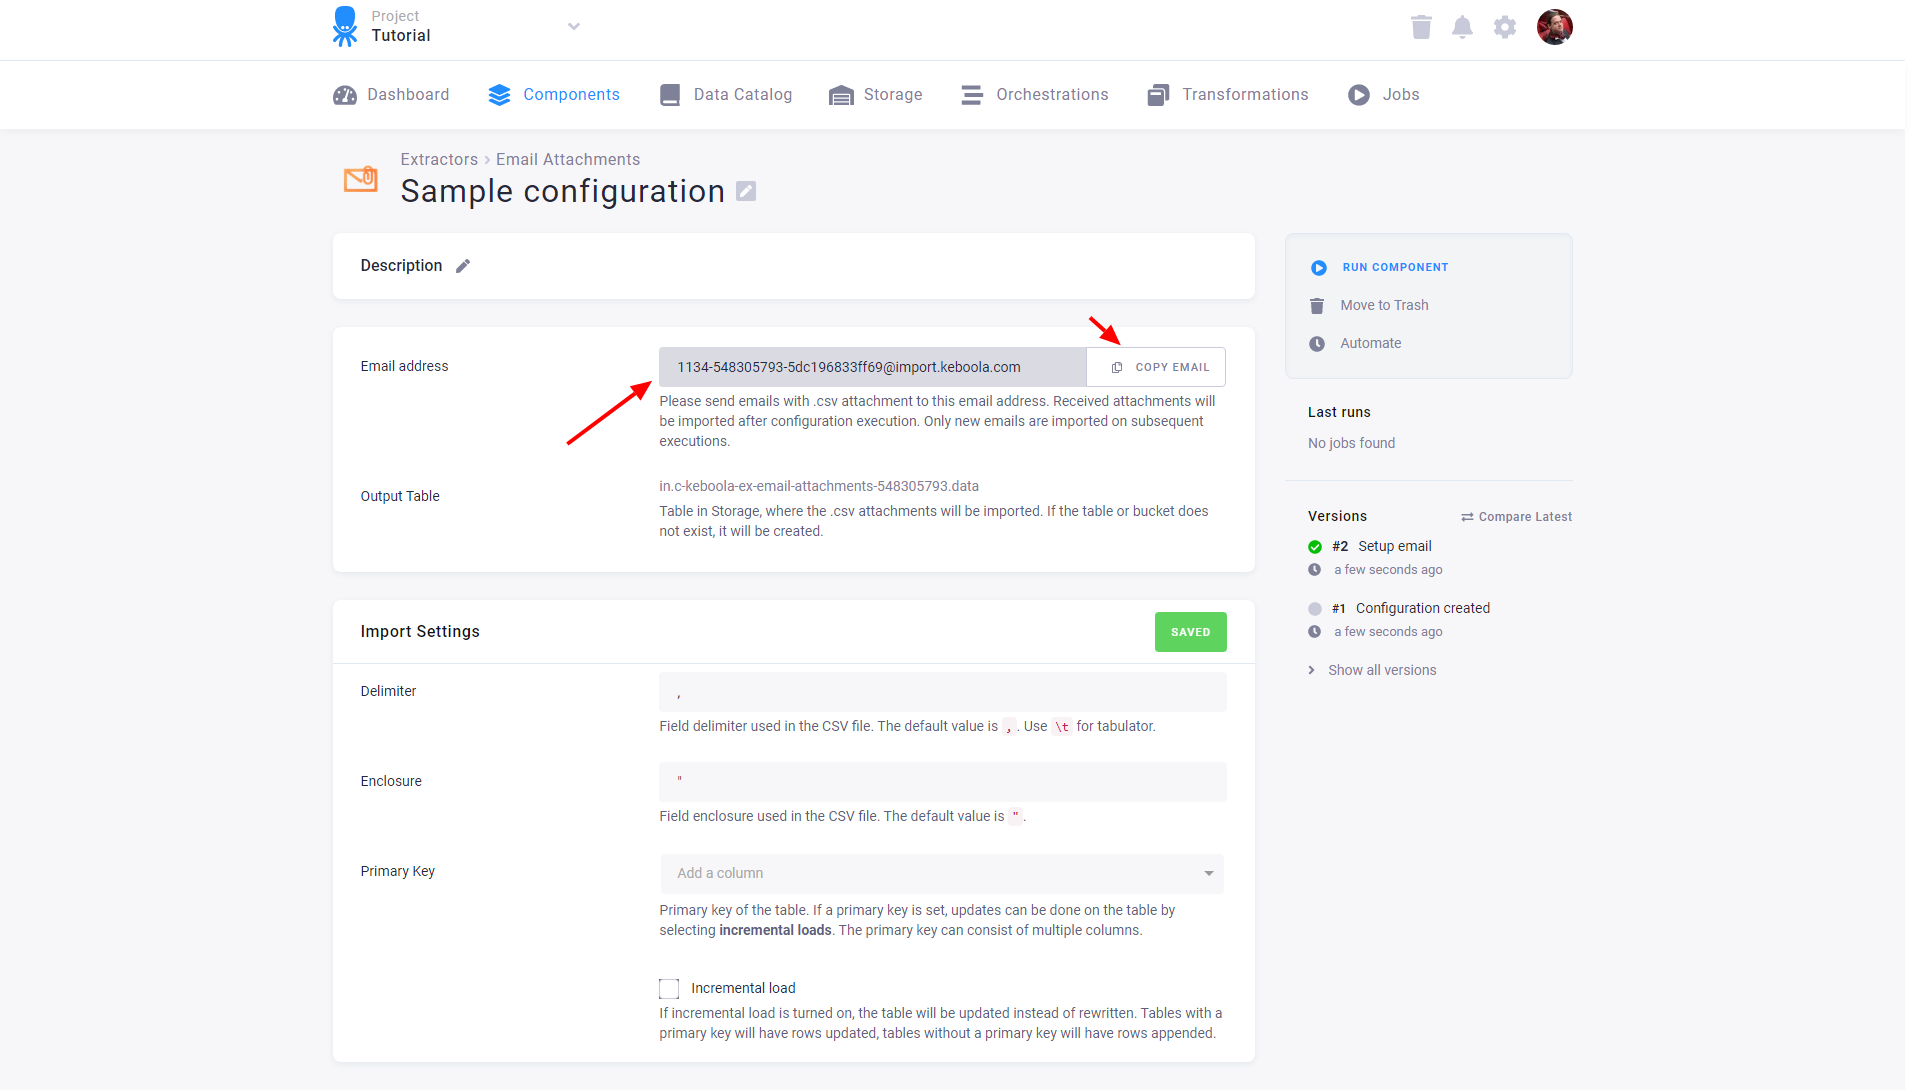The height and width of the screenshot is (1090, 1920).
Task: Click the Move to Trash bin icon
Action: point(1317,306)
